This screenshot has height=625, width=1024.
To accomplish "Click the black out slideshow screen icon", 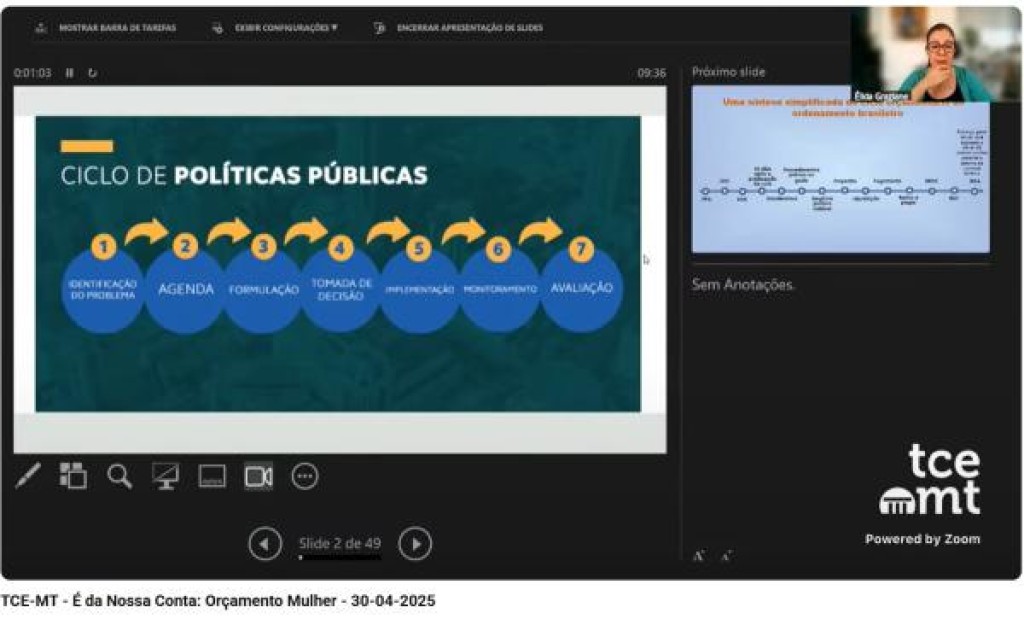I will pos(166,476).
